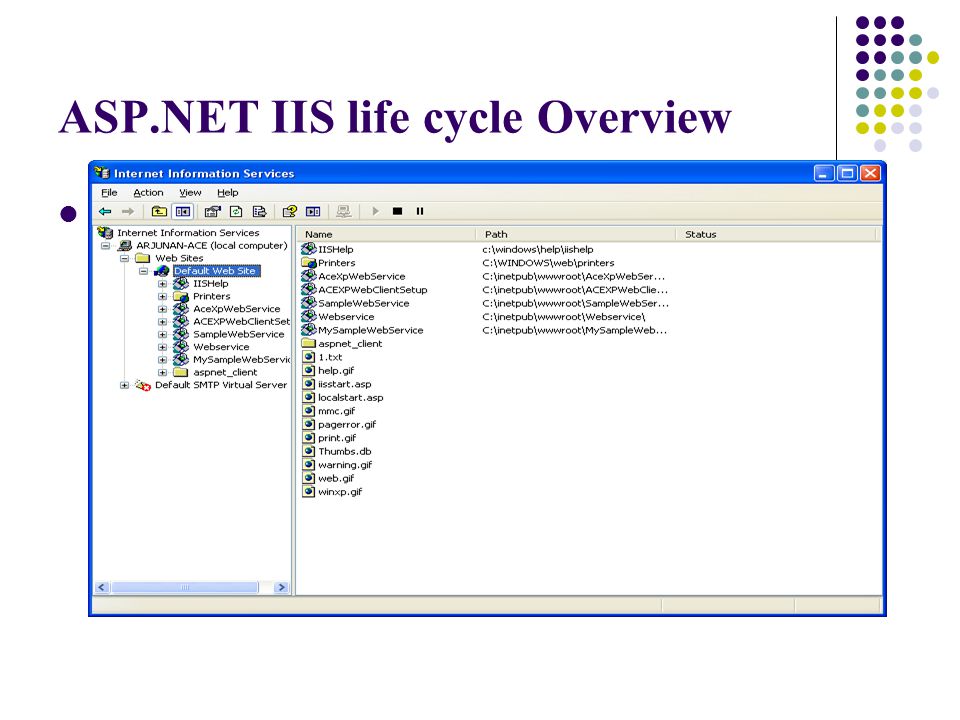Select localstart.asp file
The width and height of the screenshot is (960, 720).
(351, 397)
